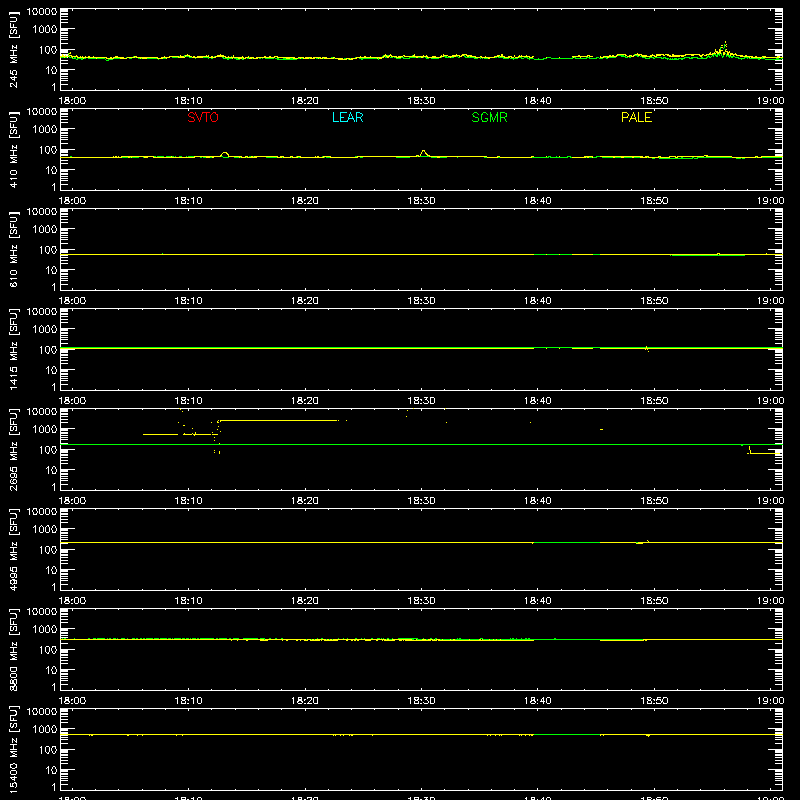Image resolution: width=800 pixels, height=800 pixels.
Task: Click the raised yellow plateau in the 2695 MHz plot
Action: click(278, 420)
